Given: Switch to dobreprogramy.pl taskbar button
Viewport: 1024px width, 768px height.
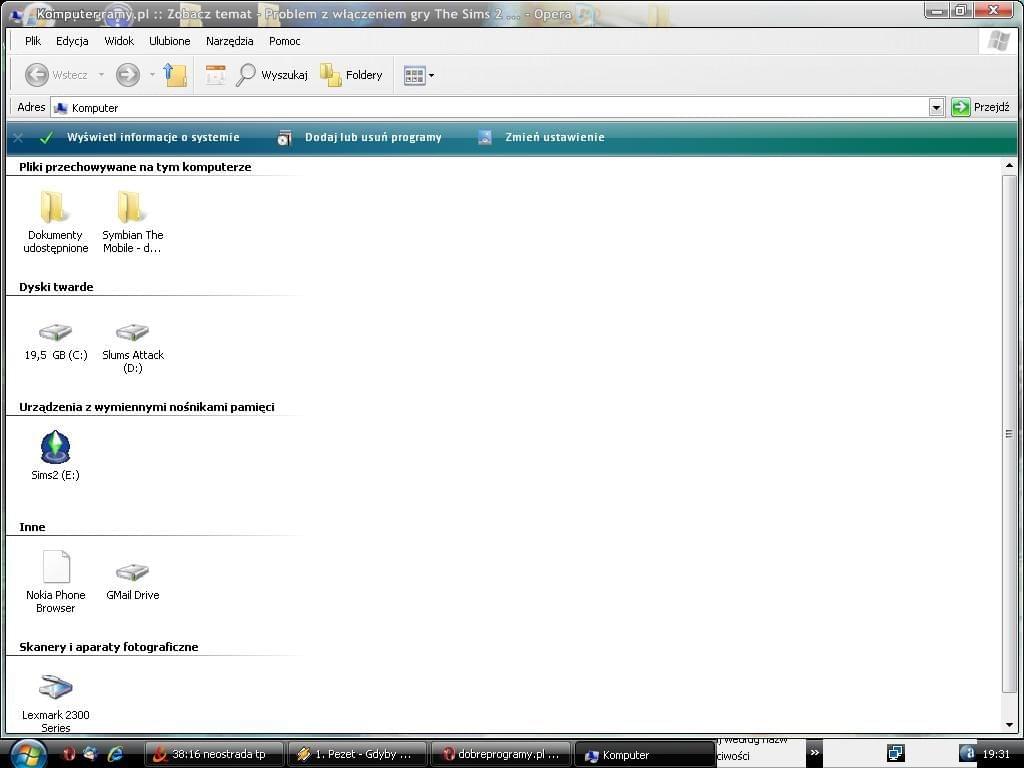Looking at the screenshot, I should click(x=500, y=754).
